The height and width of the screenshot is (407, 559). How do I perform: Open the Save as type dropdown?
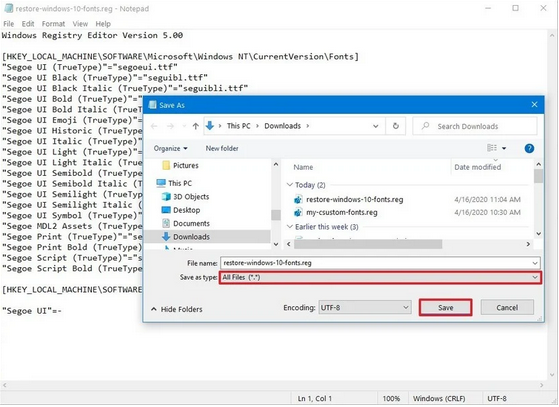pyautogui.click(x=380, y=277)
